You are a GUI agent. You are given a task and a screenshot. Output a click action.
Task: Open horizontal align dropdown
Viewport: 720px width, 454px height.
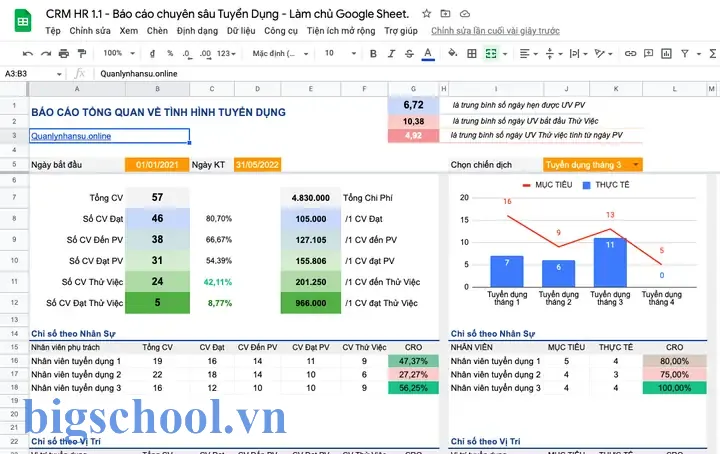[528, 54]
